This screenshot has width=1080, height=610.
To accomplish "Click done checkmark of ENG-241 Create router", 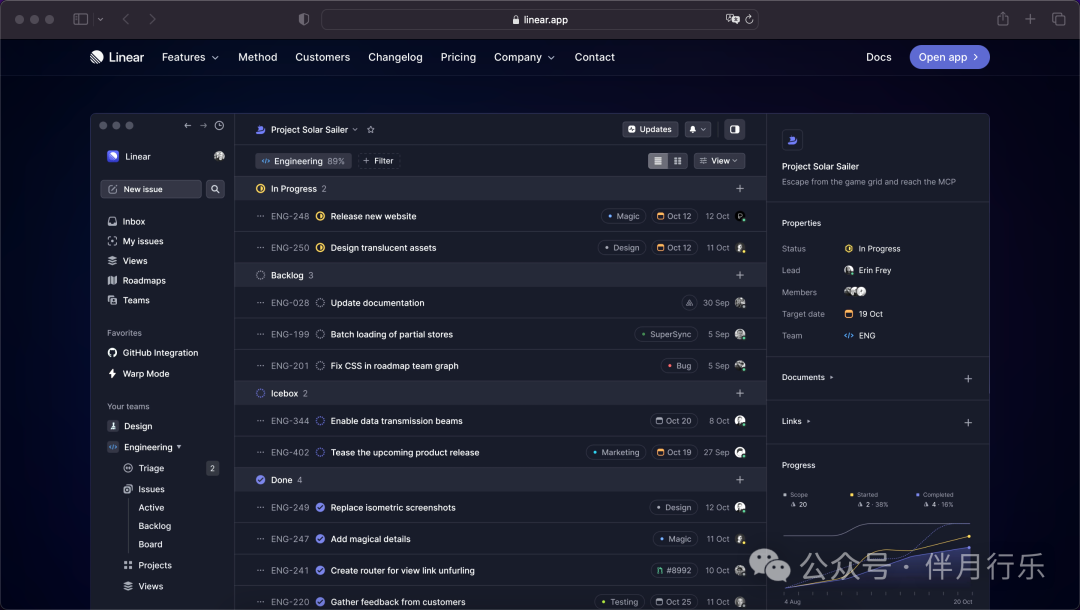I will point(320,571).
